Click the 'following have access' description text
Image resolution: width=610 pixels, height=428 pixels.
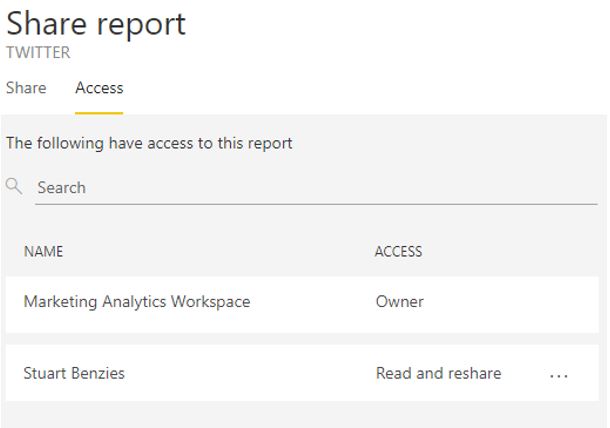(149, 143)
